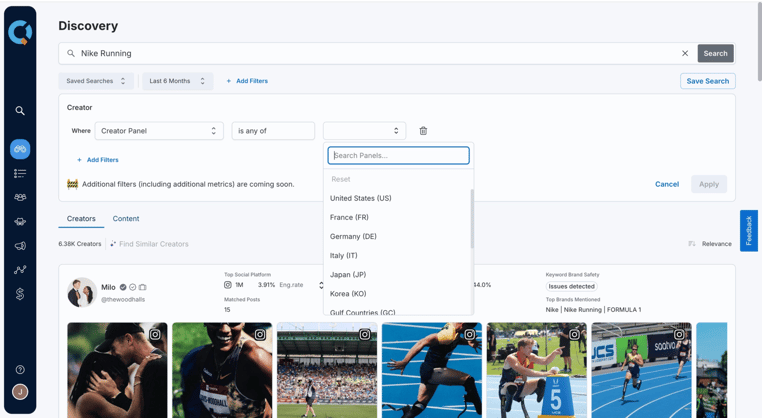Click the Search button
762x418 pixels.
(x=715, y=53)
